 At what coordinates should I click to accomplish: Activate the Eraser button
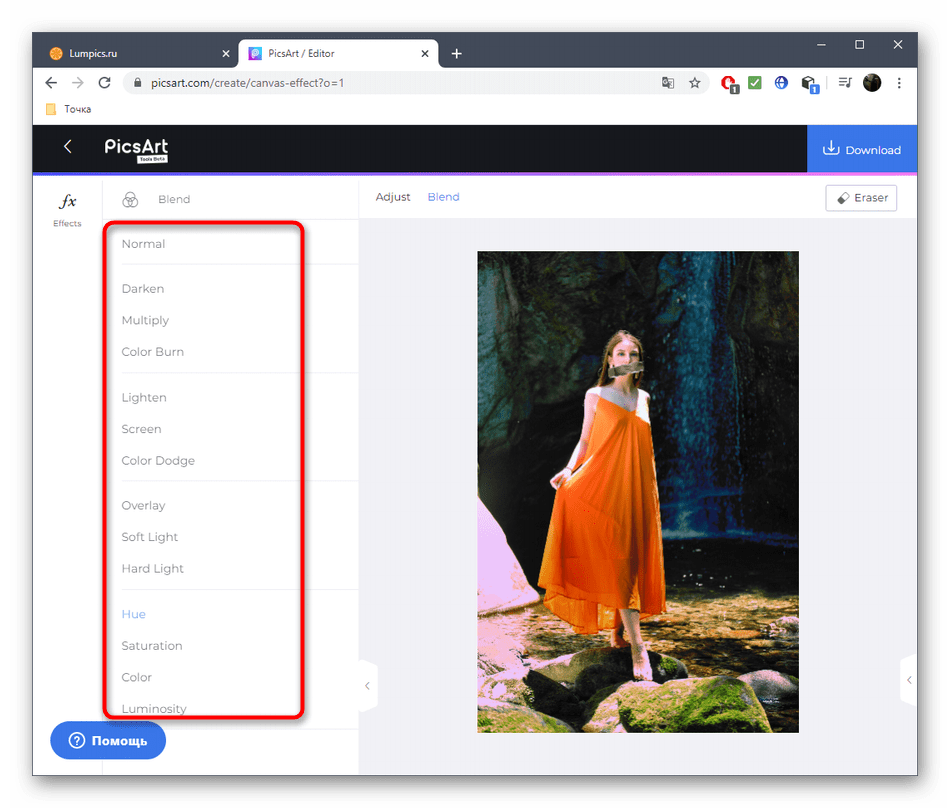[x=861, y=198]
